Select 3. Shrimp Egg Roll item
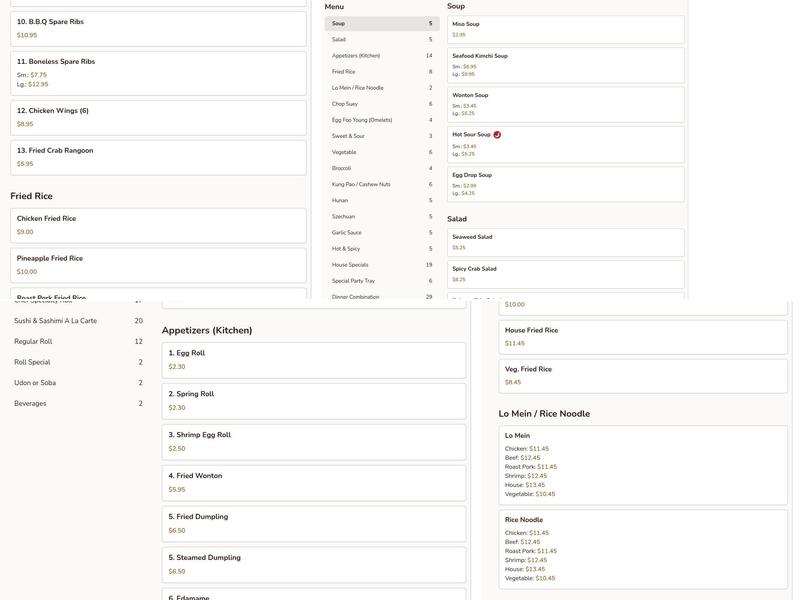 coord(313,442)
